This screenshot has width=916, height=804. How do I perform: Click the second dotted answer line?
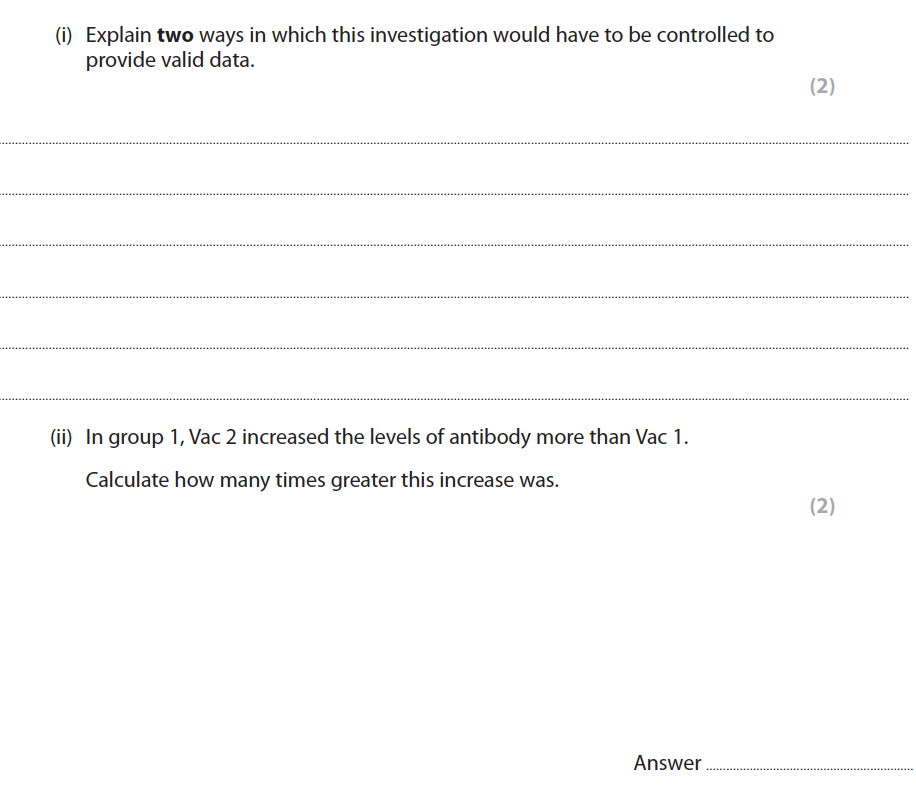pyautogui.click(x=455, y=194)
